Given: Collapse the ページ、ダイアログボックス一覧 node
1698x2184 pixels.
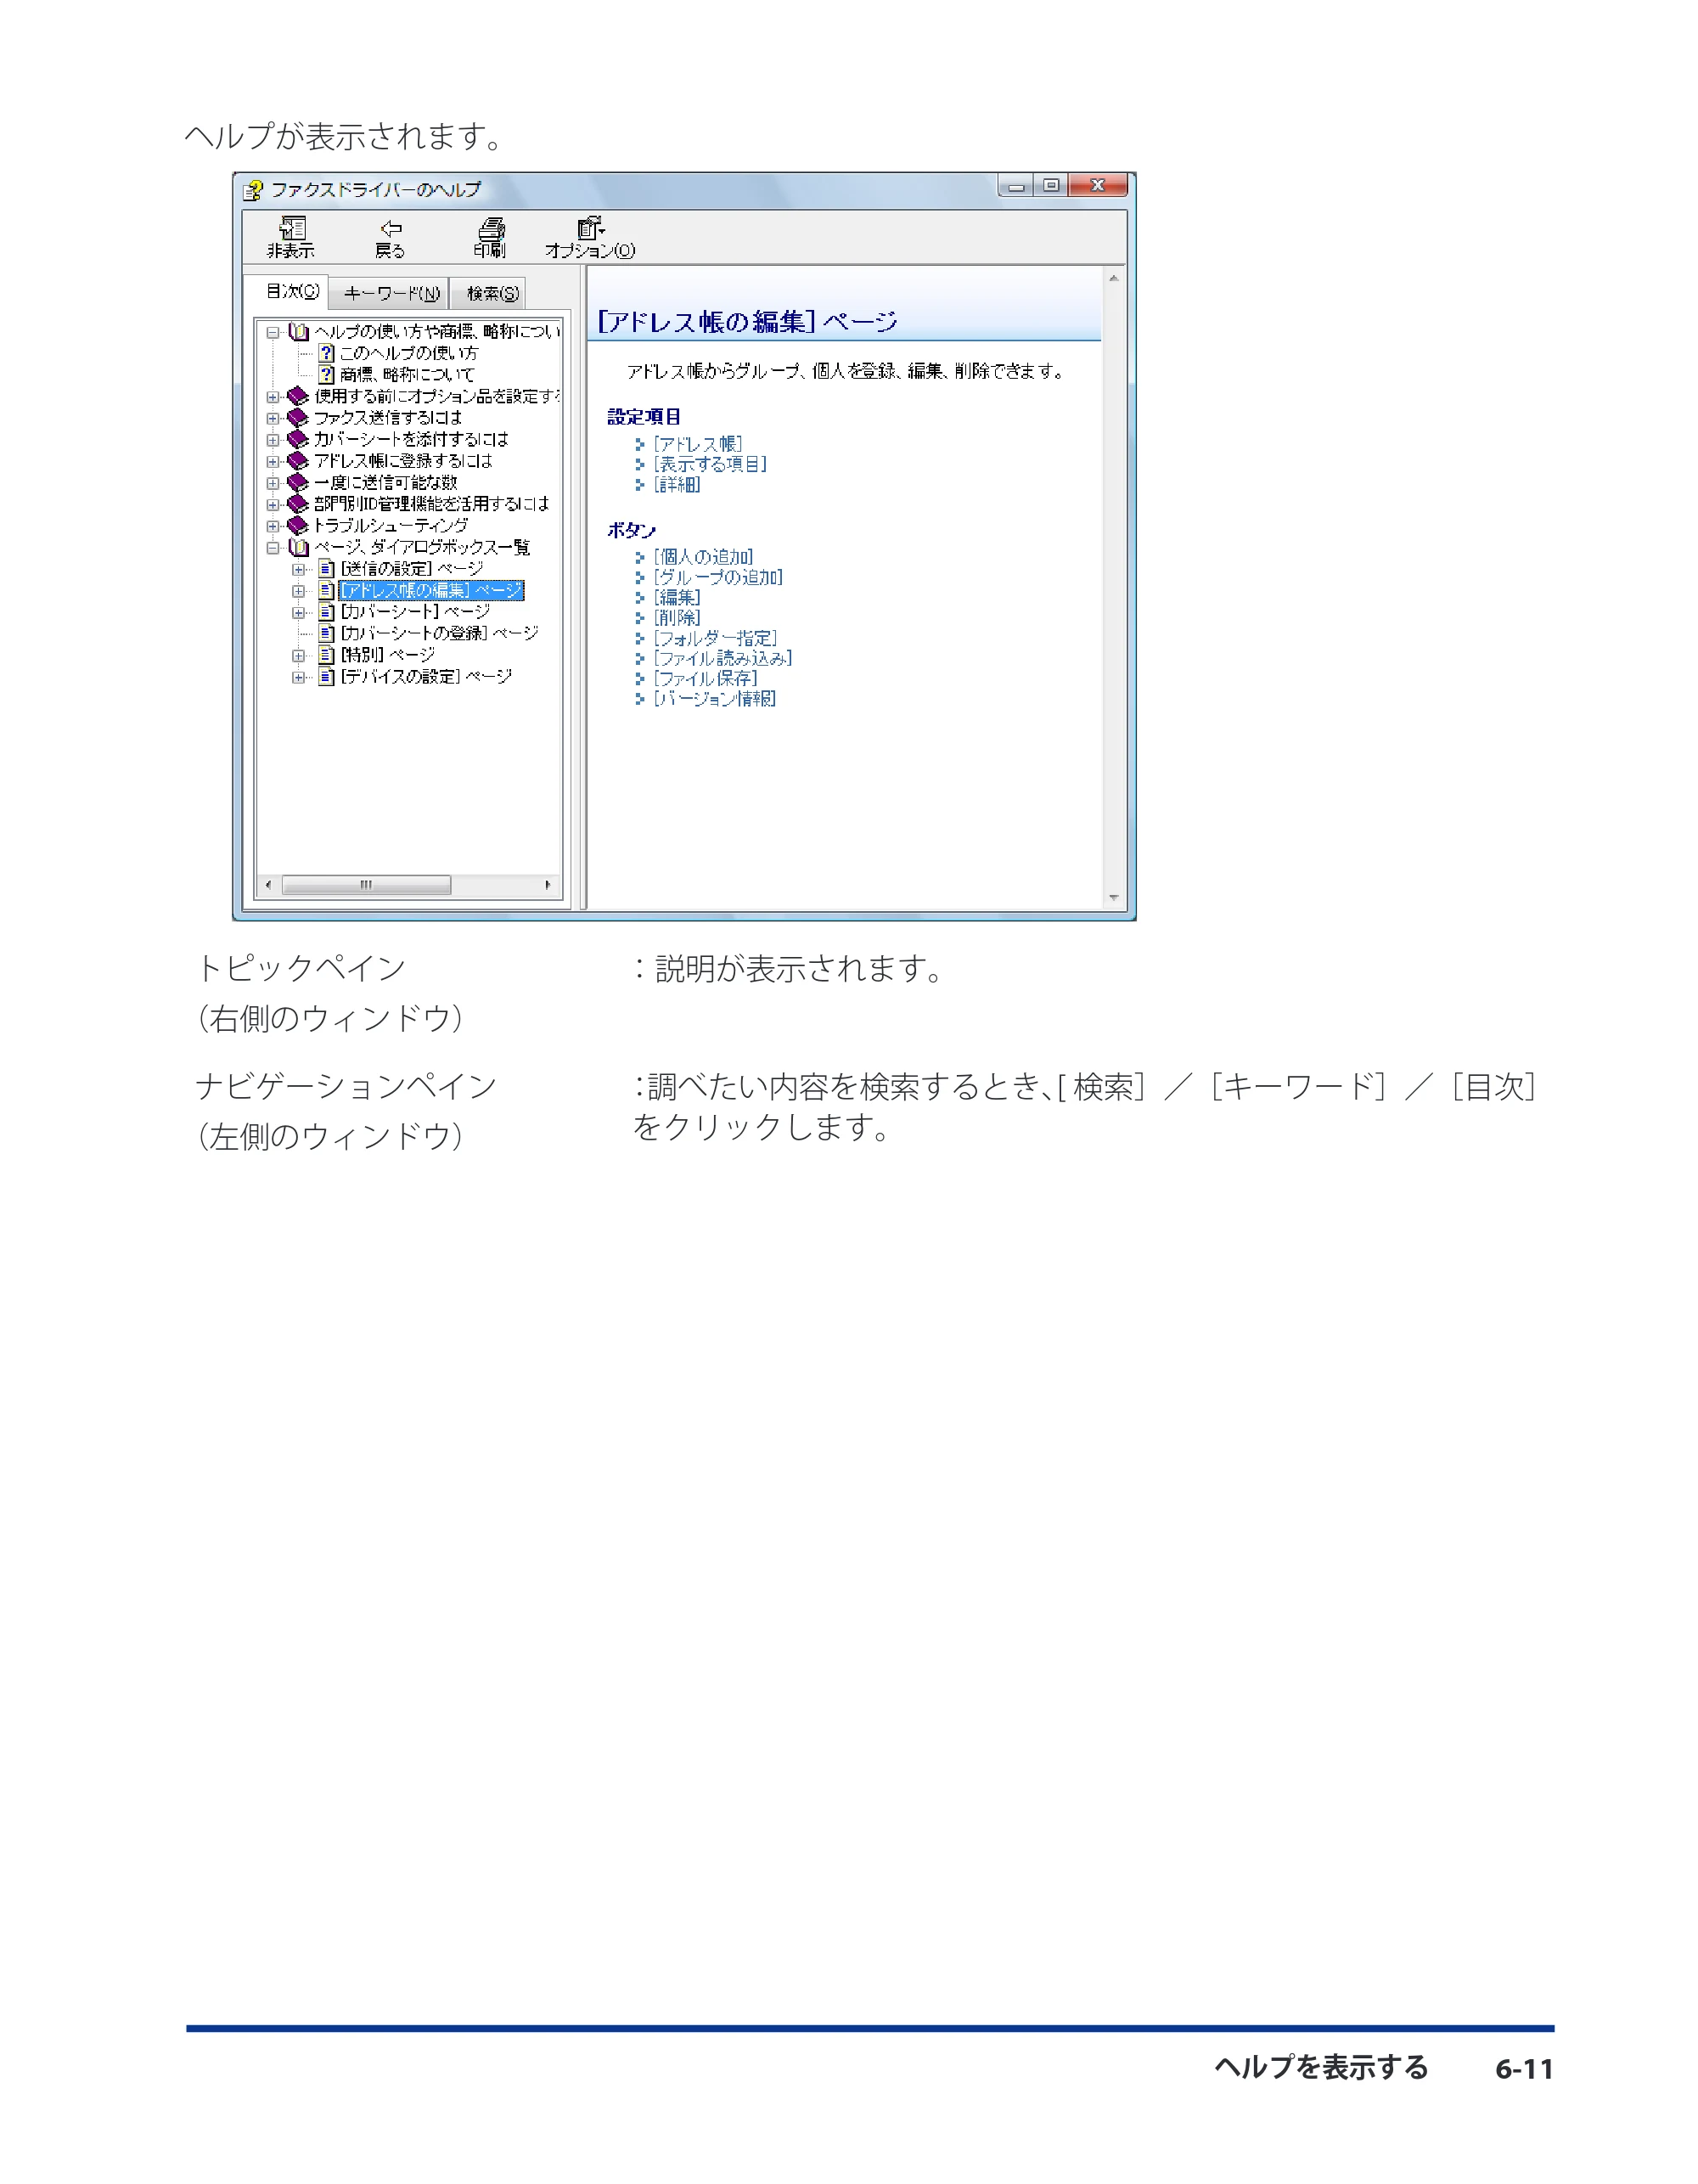Looking at the screenshot, I should (273, 547).
